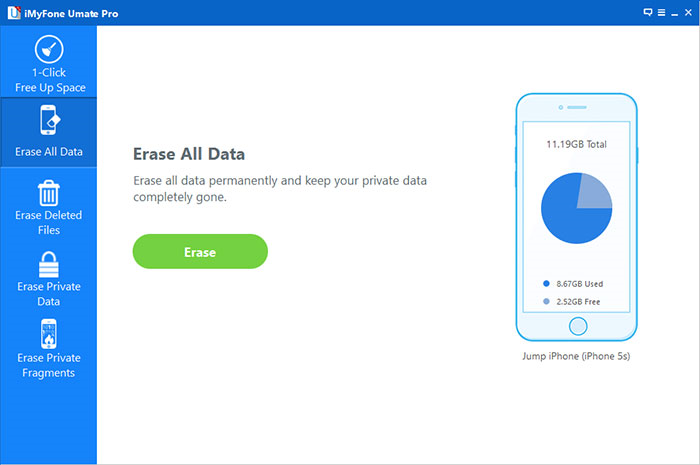Close the iMyFone Umate Pro window

click(x=689, y=11)
